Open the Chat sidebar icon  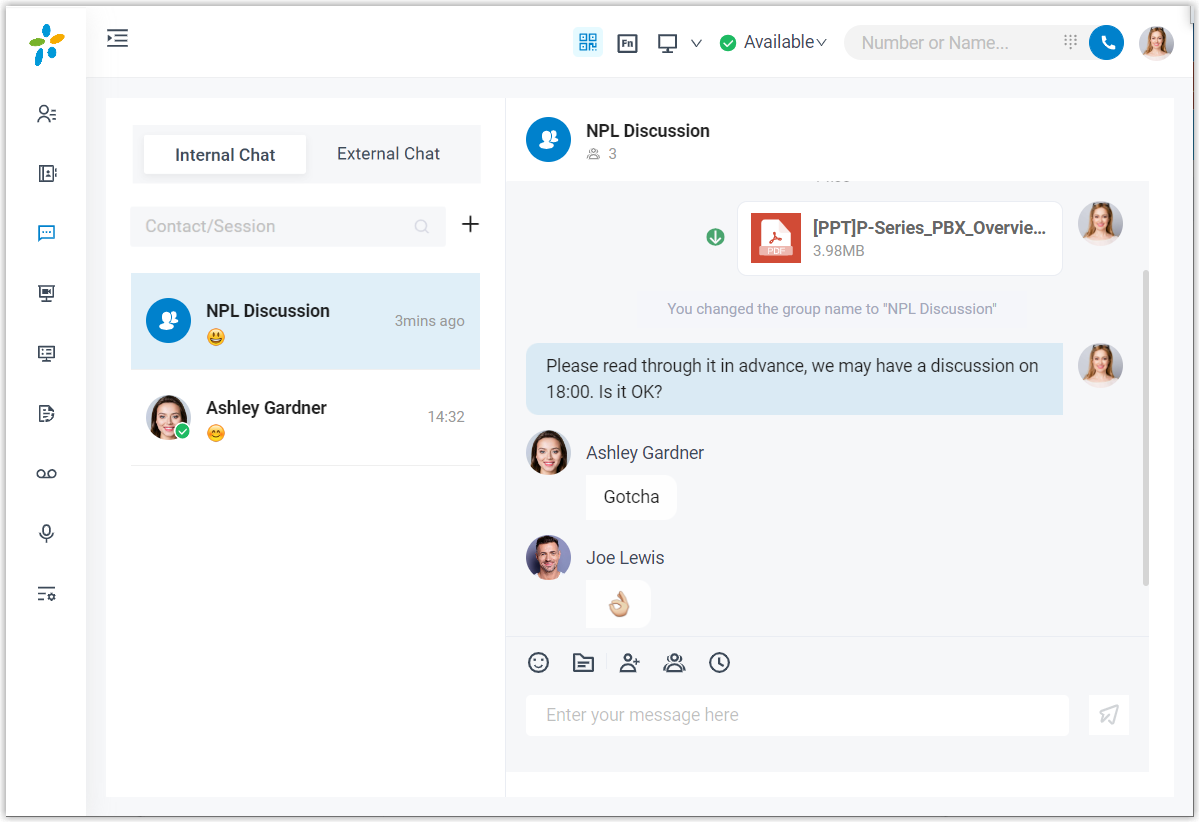coord(46,234)
